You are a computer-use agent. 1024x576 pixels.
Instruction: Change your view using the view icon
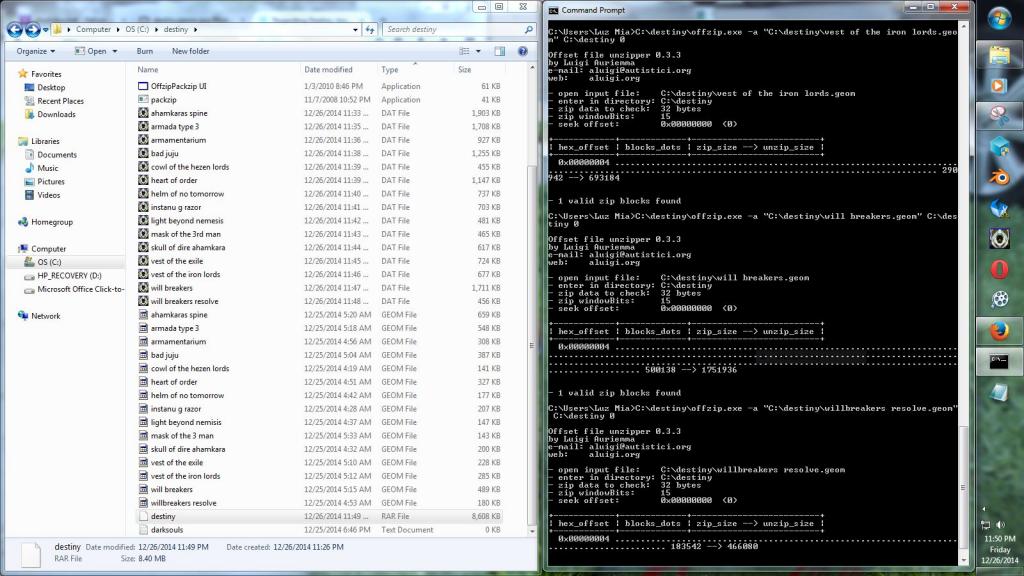click(x=464, y=51)
